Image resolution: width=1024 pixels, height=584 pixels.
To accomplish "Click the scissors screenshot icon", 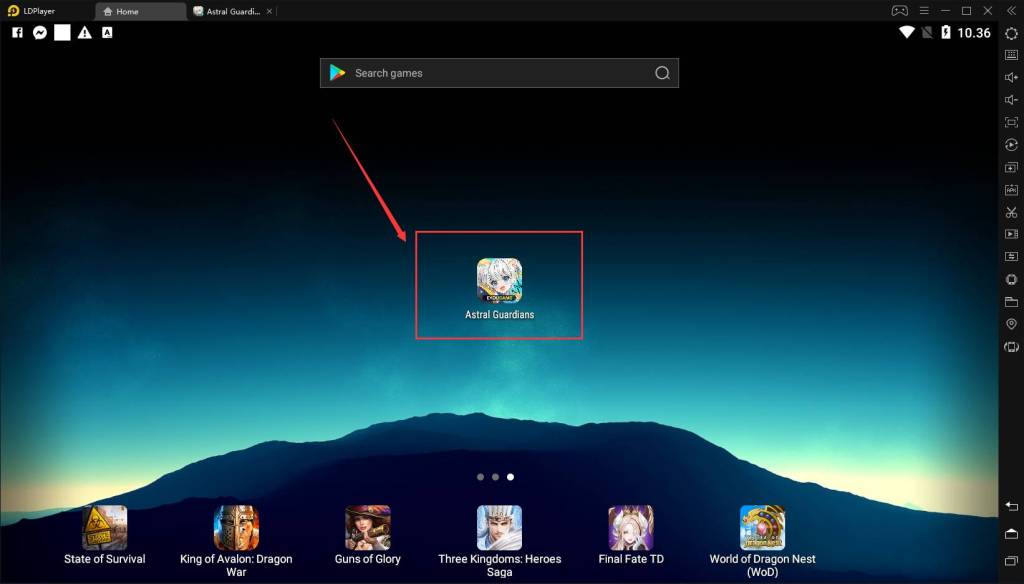I will [1011, 212].
